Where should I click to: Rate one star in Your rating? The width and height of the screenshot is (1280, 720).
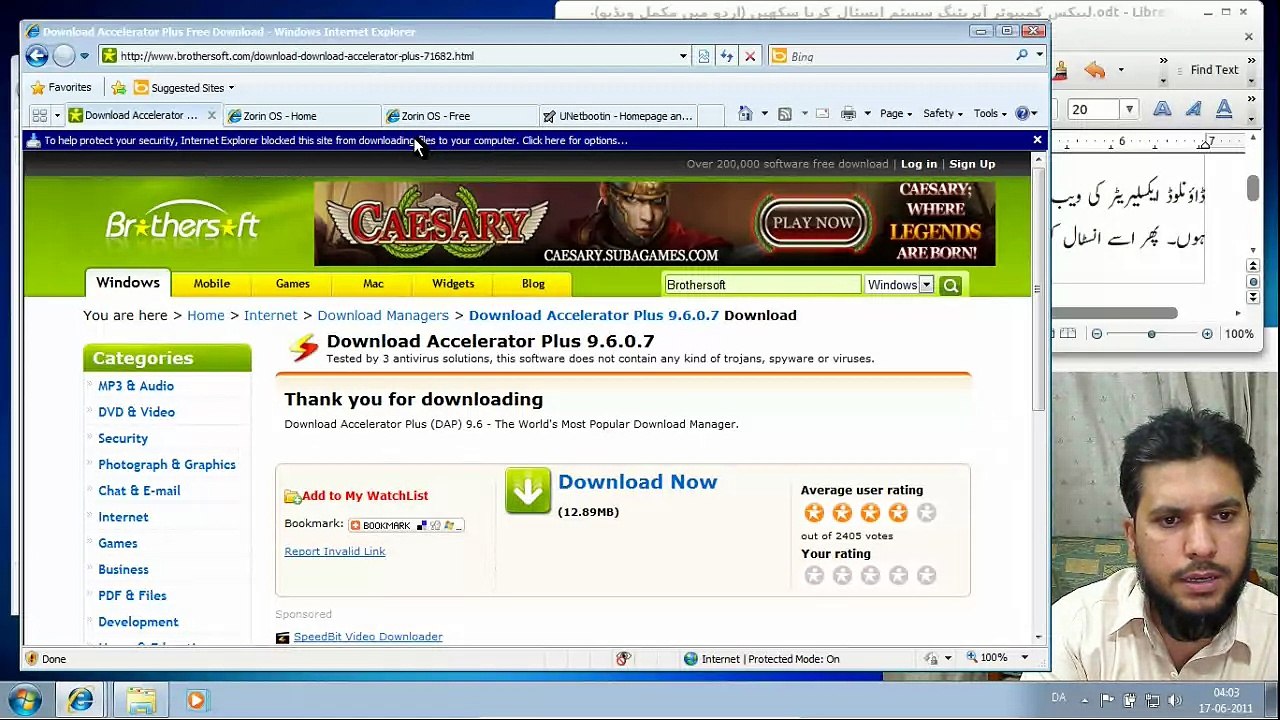814,575
